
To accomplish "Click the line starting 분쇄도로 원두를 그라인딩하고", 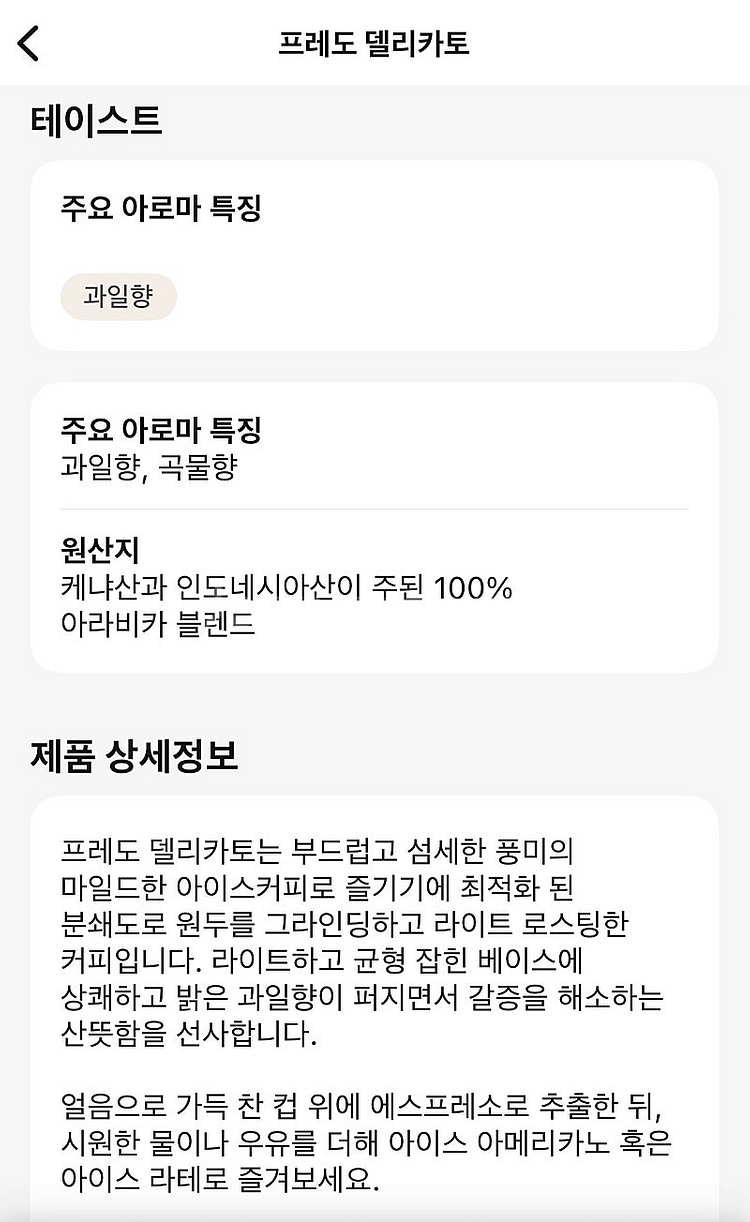I will coord(343,924).
